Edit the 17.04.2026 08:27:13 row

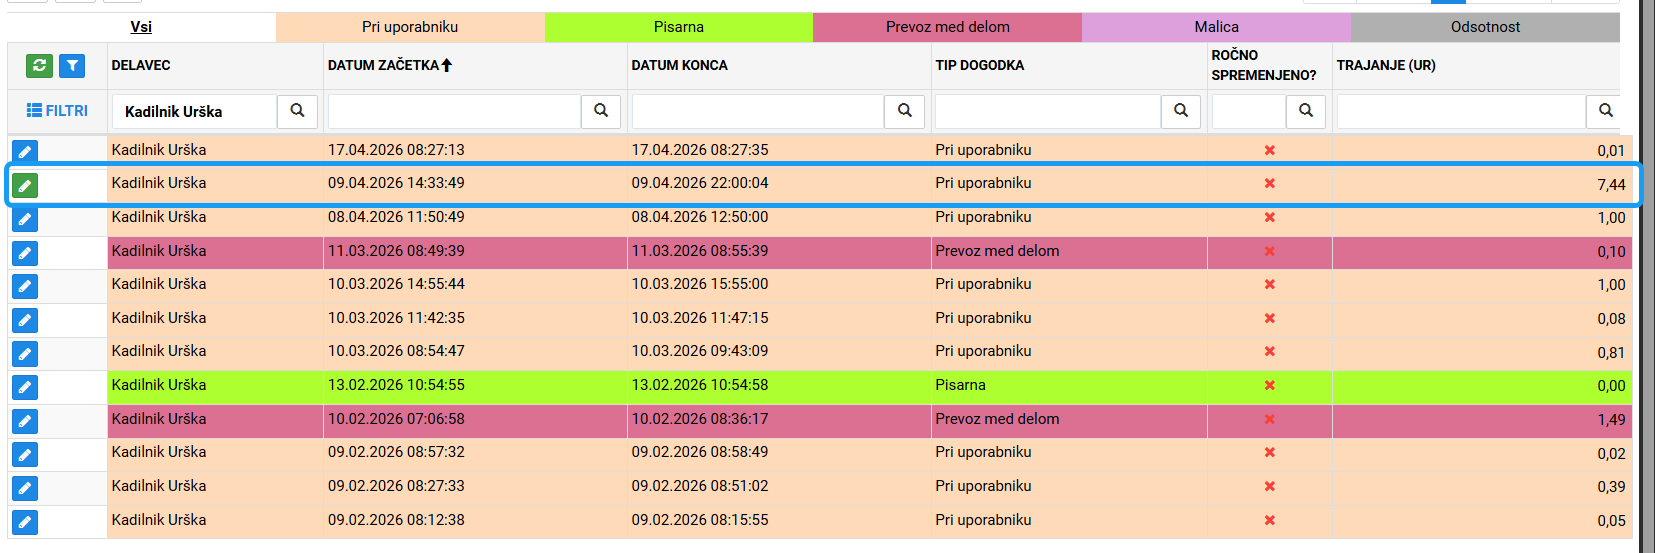25,152
